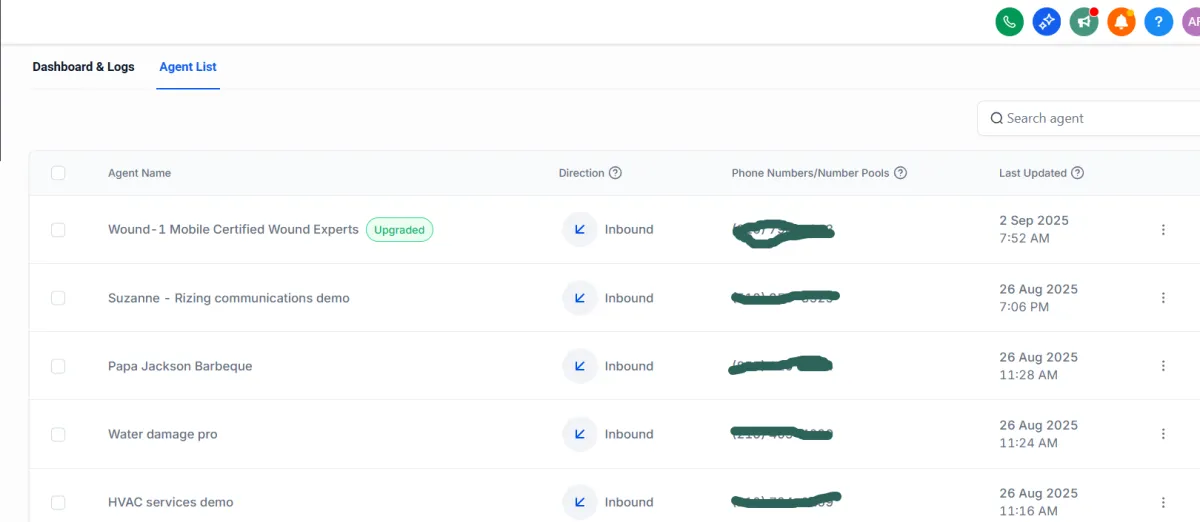Open the purple user avatar menu
1200x522 pixels.
(x=1191, y=21)
